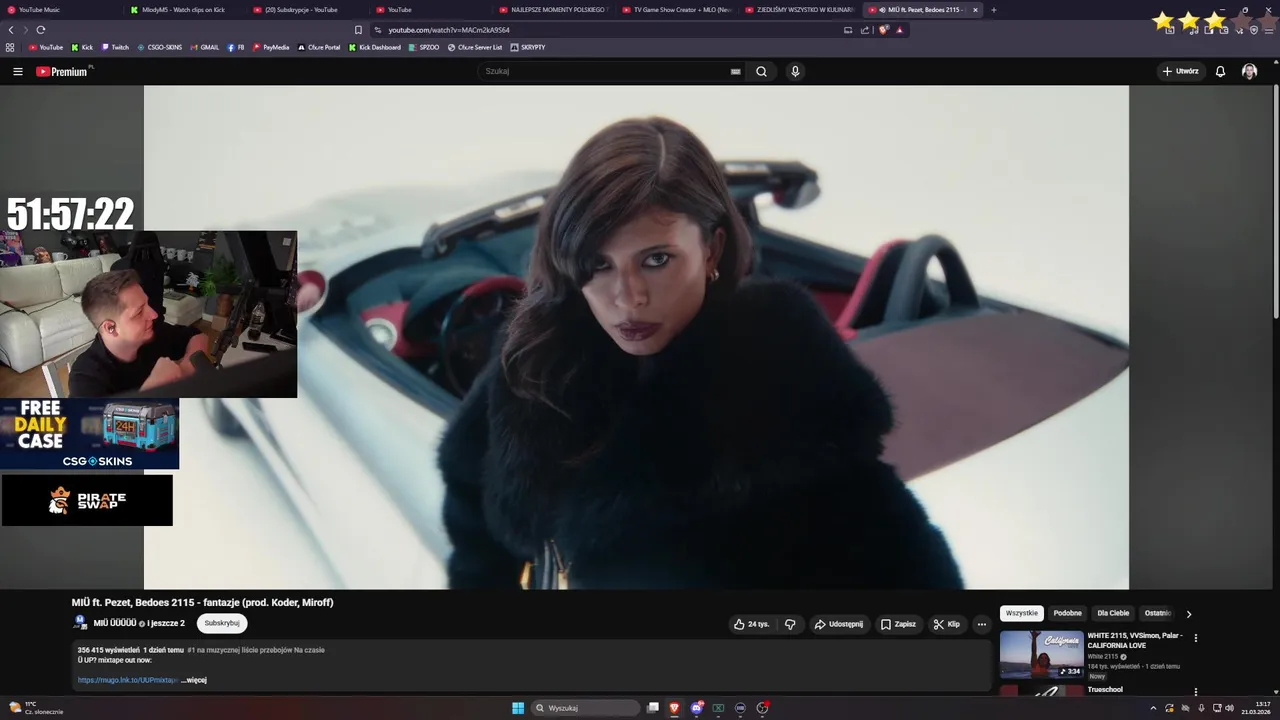The width and height of the screenshot is (1280, 720).
Task: Open YouTube notifications bell
Action: 1220,71
